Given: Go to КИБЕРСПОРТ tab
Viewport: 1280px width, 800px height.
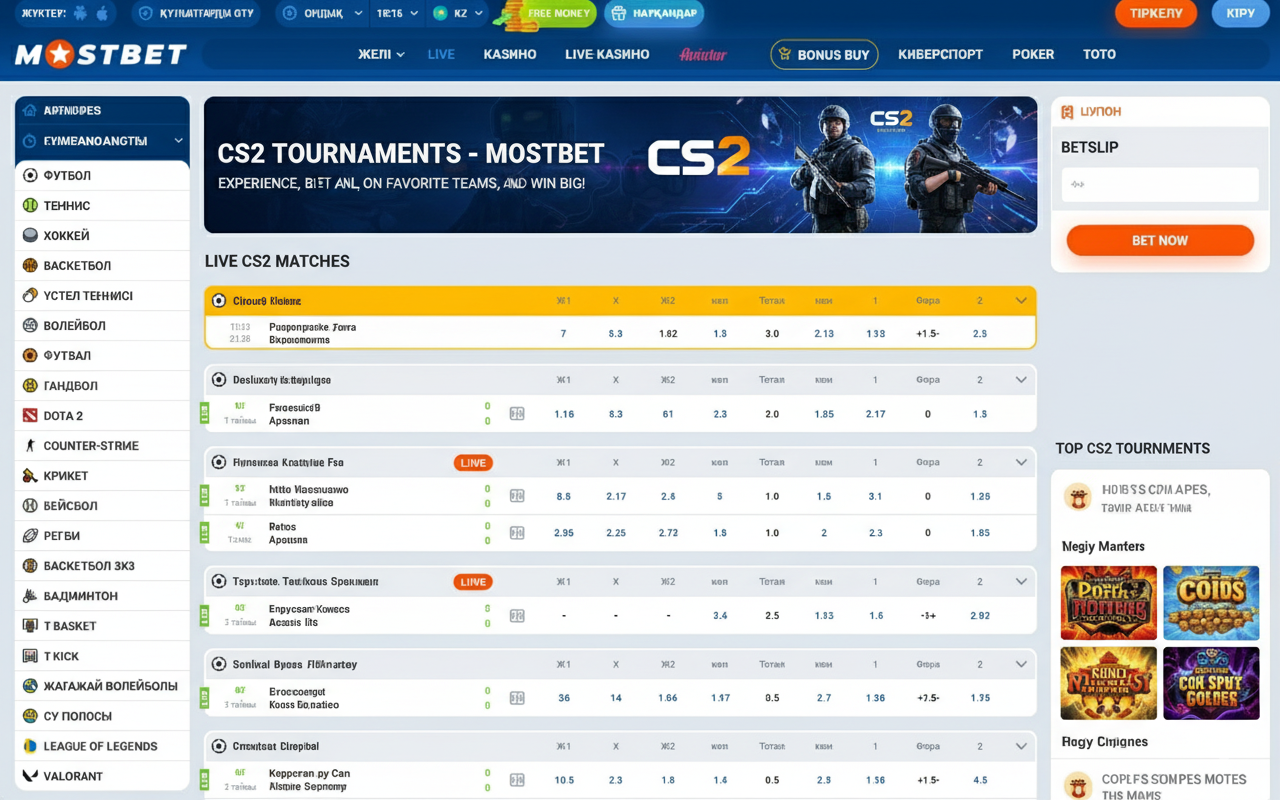Looking at the screenshot, I should [x=940, y=54].
